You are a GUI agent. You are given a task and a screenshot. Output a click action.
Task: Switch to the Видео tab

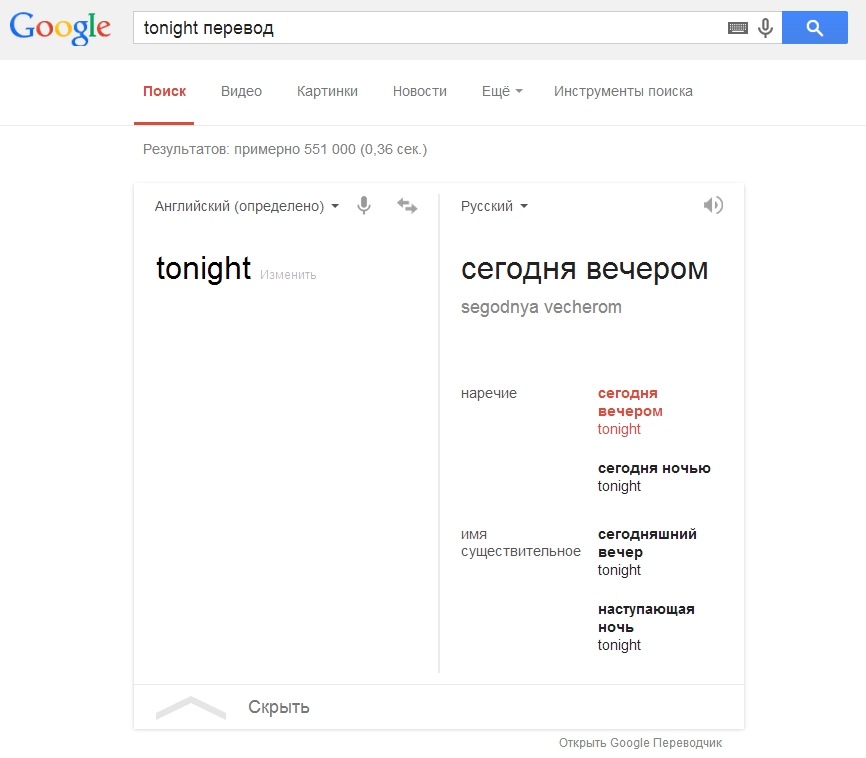(241, 91)
